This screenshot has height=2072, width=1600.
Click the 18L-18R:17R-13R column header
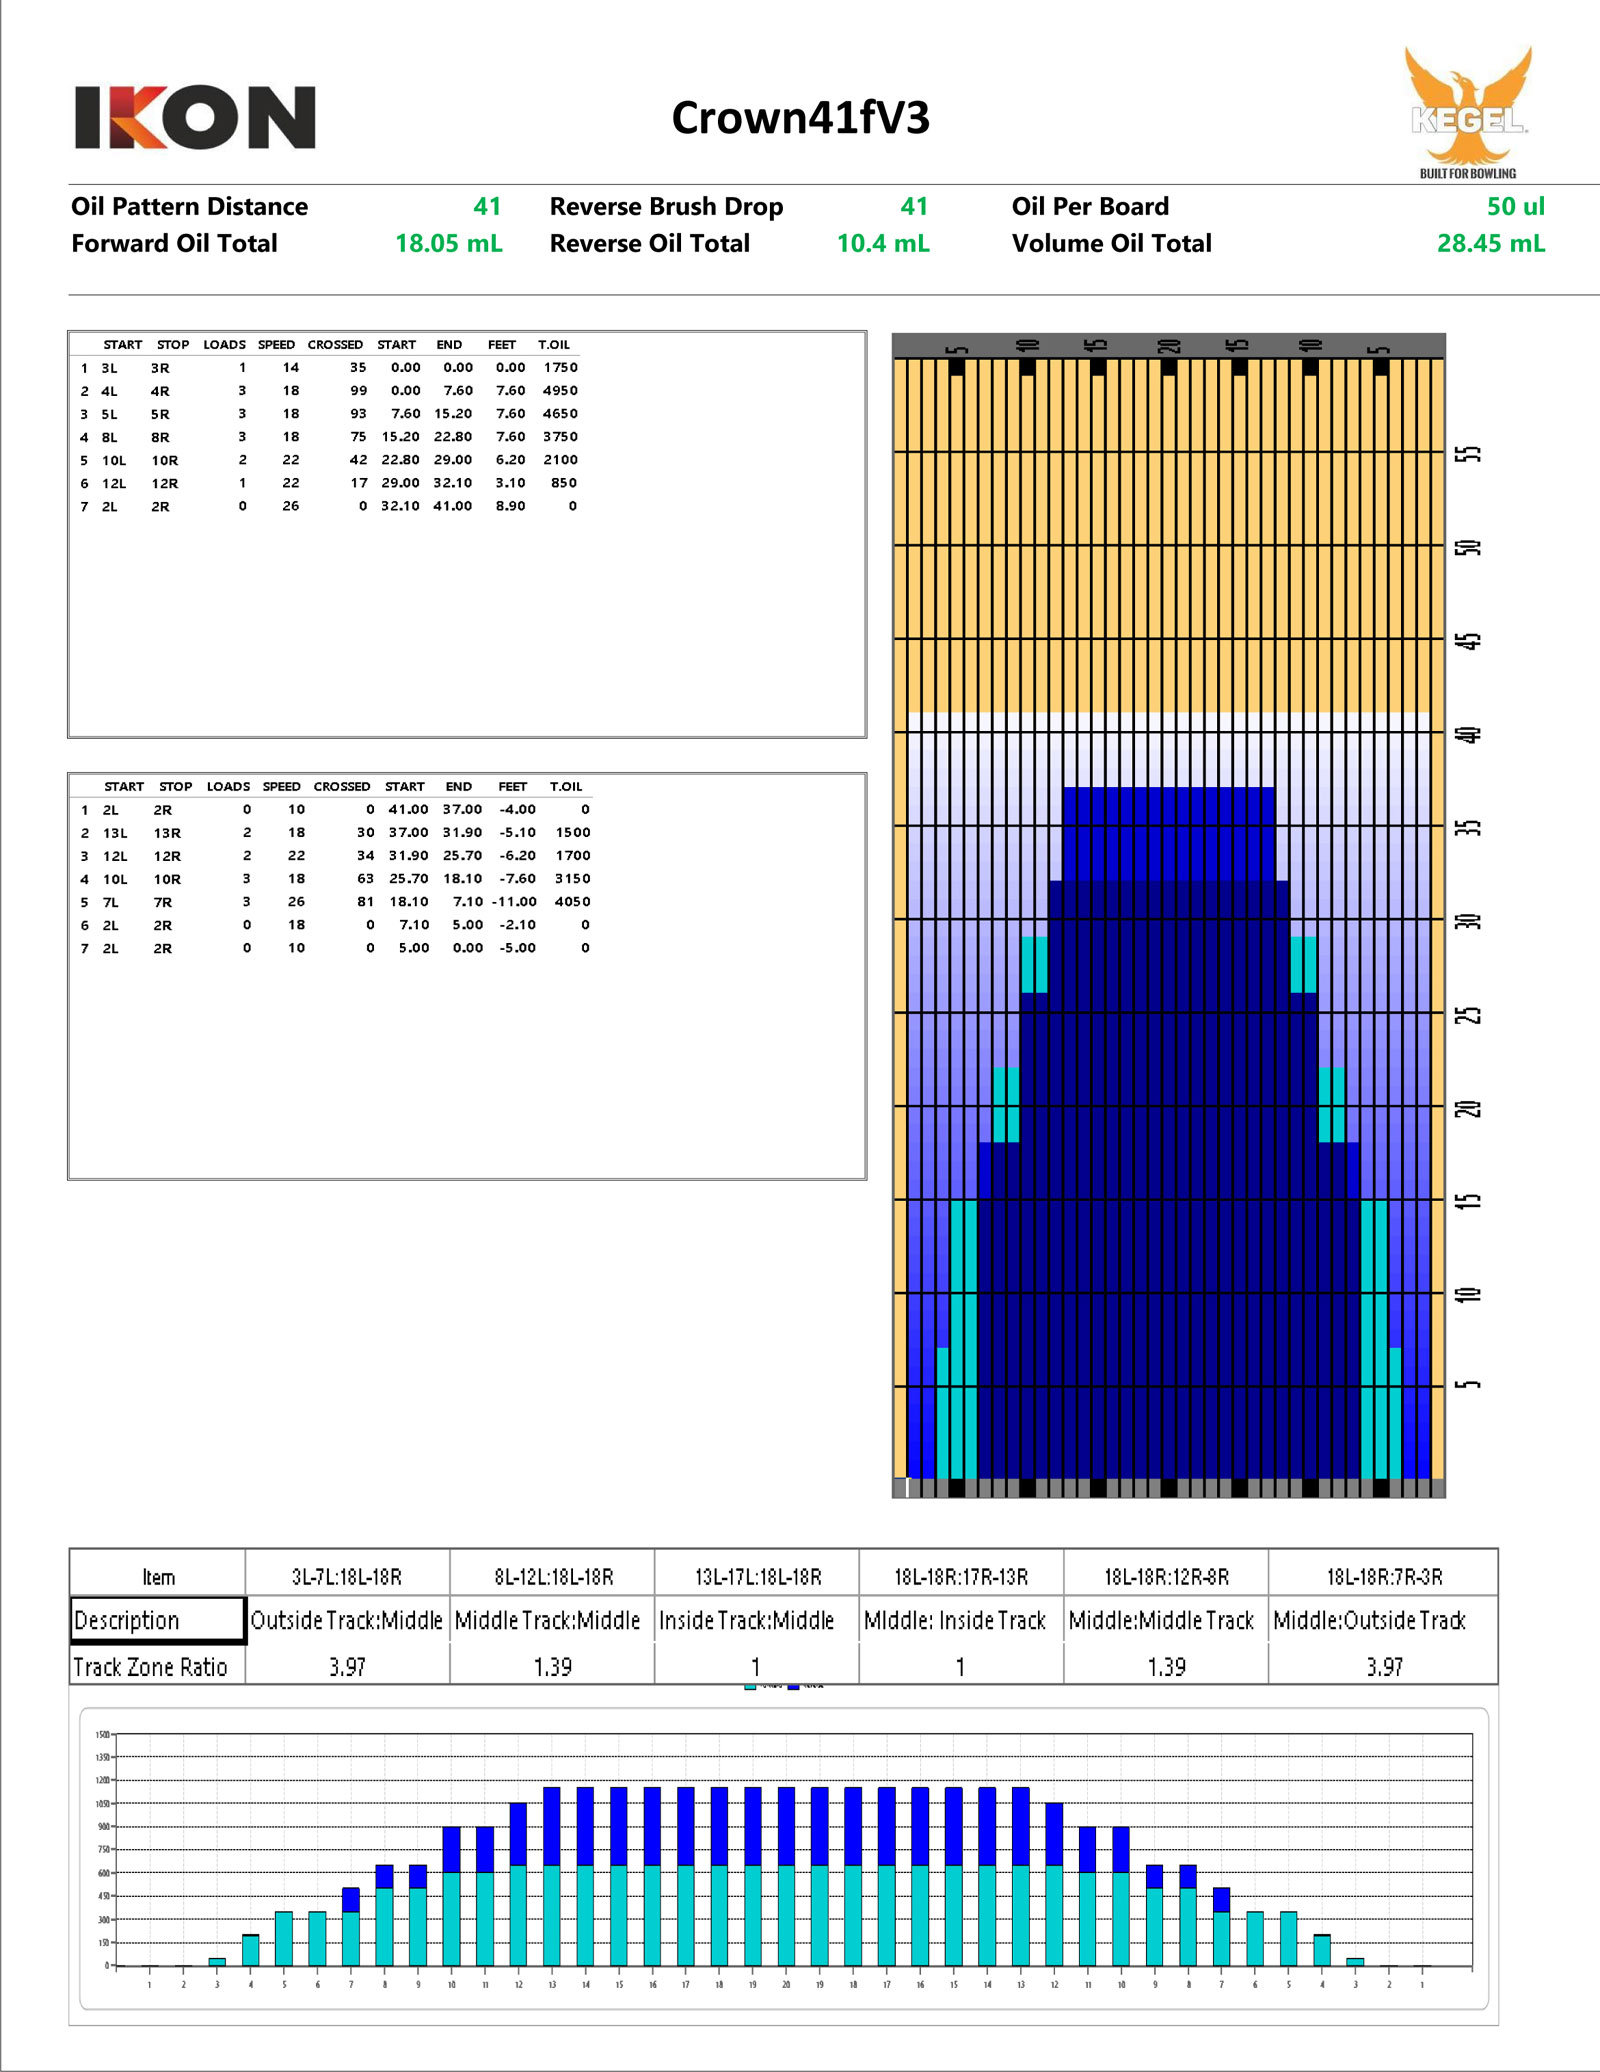960,1577
